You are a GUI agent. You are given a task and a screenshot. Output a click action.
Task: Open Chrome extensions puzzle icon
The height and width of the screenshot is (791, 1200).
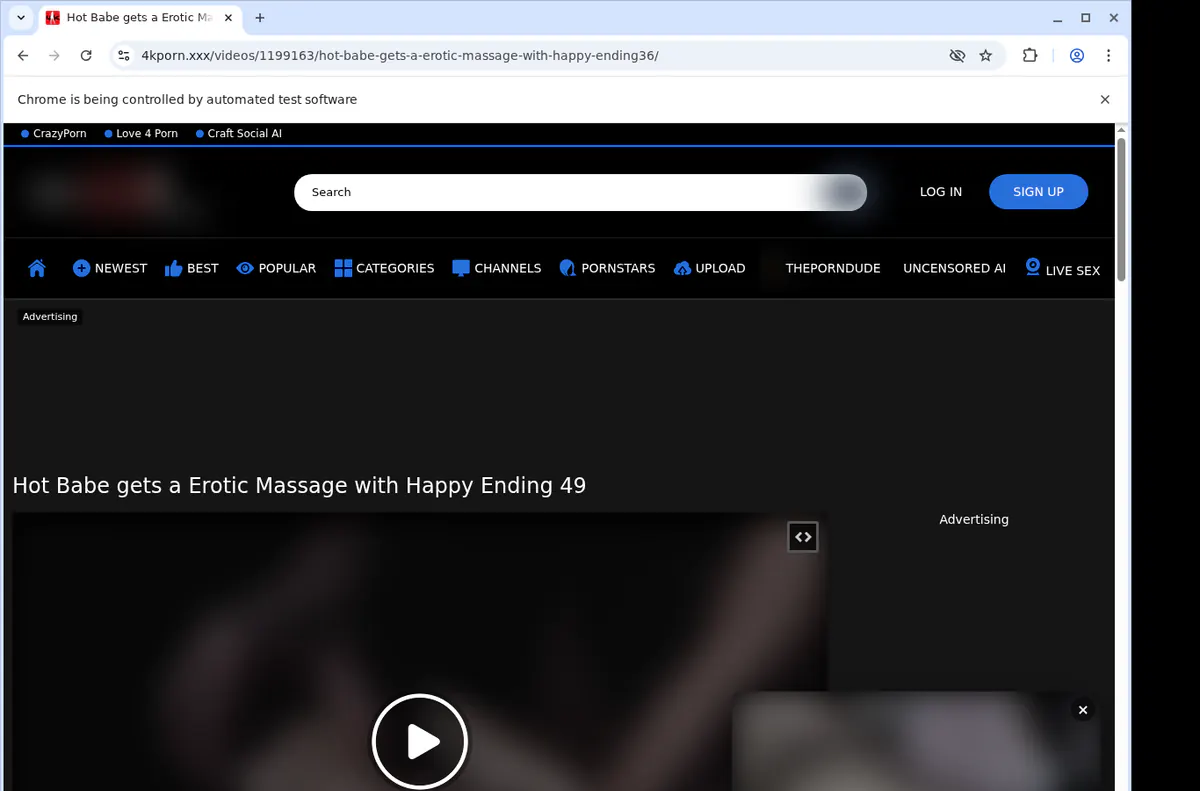tap(1030, 56)
